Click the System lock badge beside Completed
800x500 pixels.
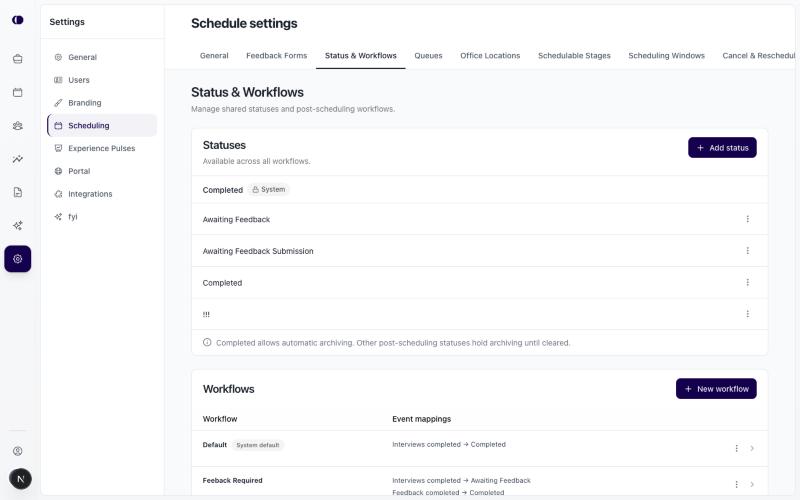(x=269, y=190)
